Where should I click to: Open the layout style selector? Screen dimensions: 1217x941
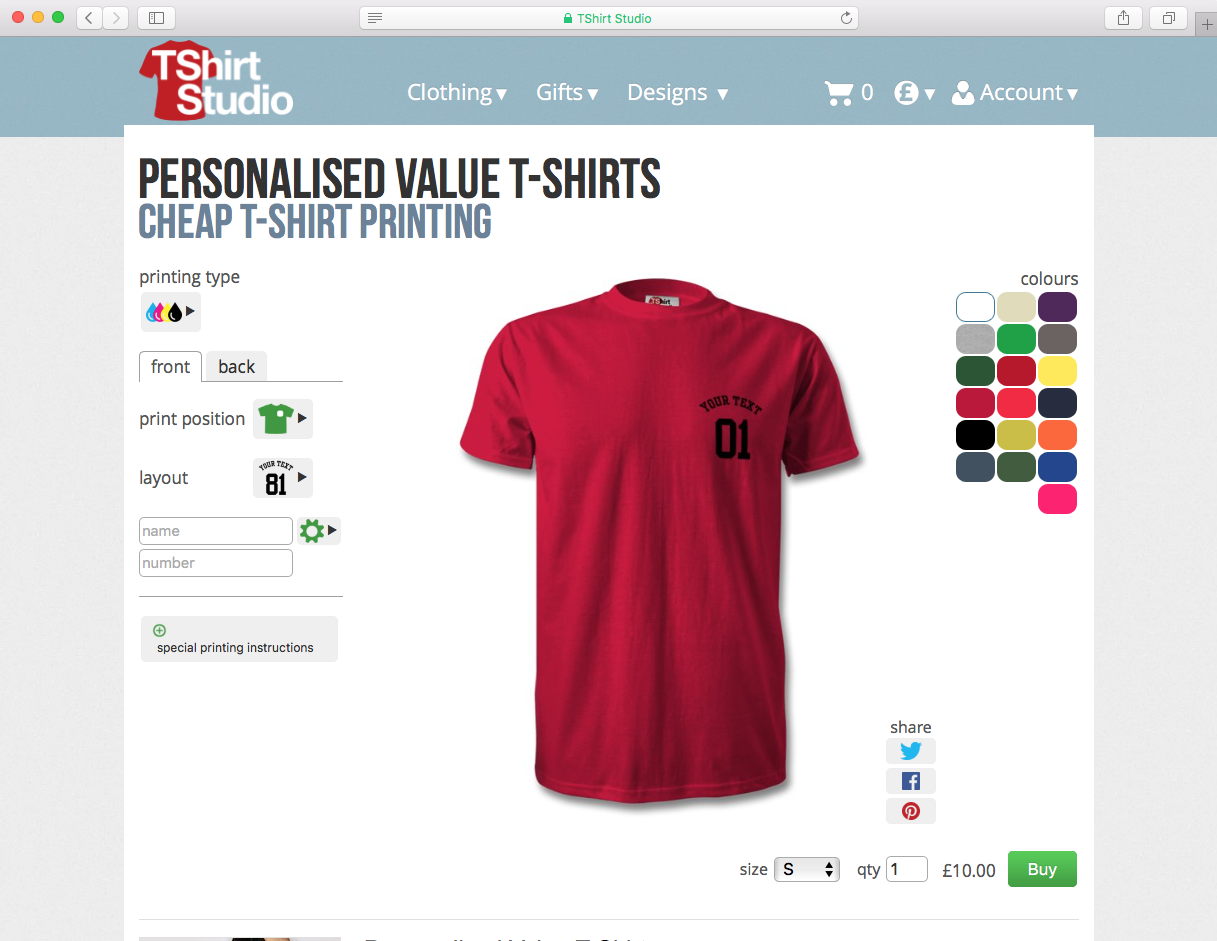(282, 478)
